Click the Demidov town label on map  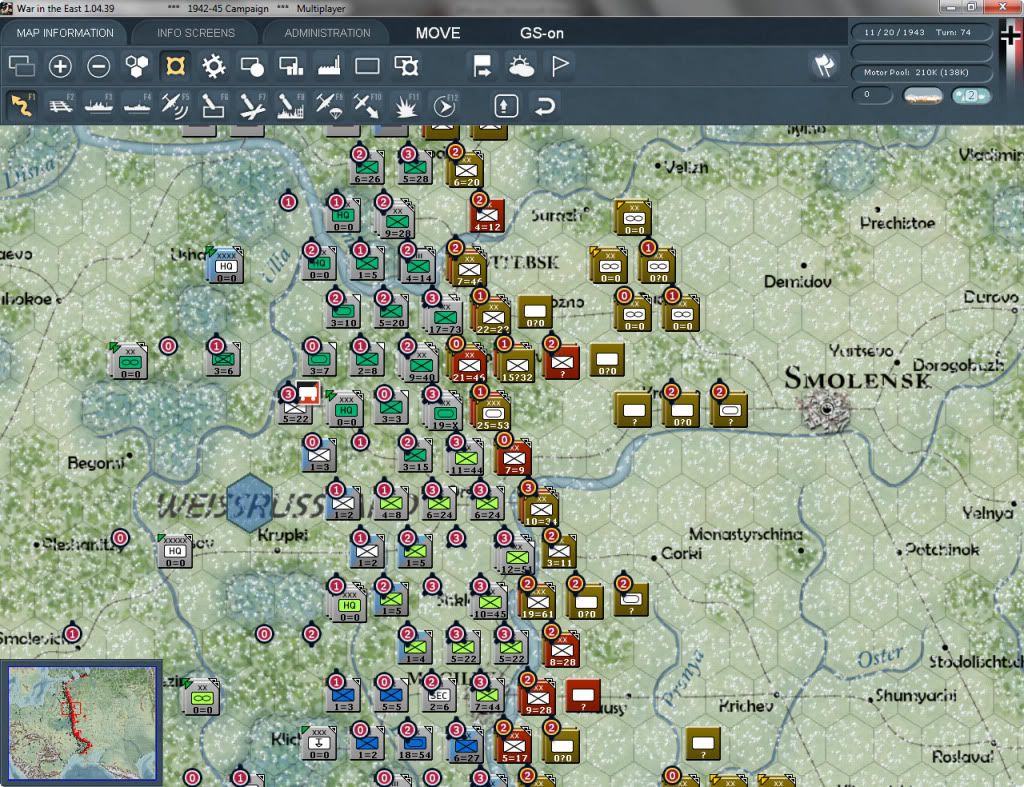tap(797, 282)
